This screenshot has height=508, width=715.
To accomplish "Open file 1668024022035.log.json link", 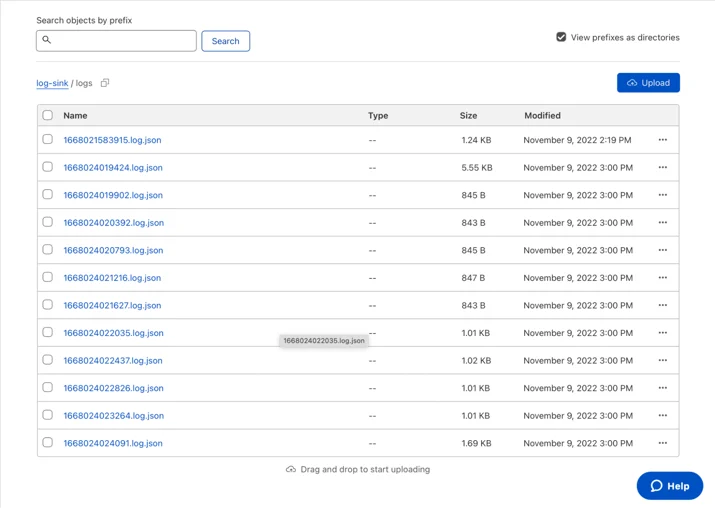I will click(x=113, y=333).
